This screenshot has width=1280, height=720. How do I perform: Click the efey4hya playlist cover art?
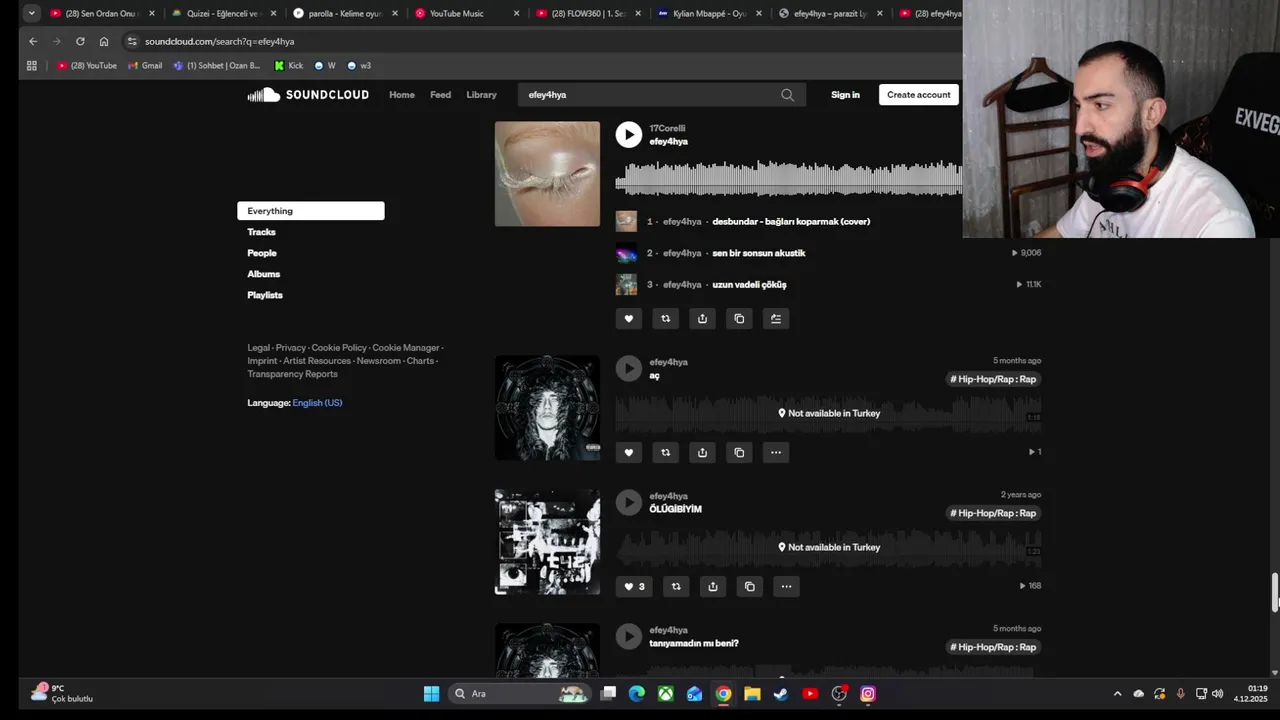pyautogui.click(x=547, y=174)
